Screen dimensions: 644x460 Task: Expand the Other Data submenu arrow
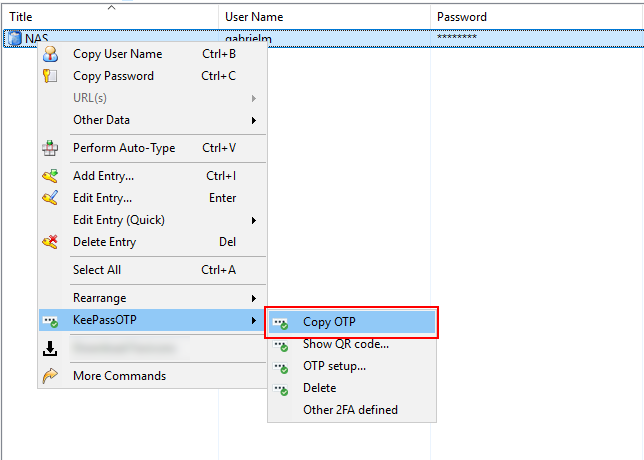[254, 120]
